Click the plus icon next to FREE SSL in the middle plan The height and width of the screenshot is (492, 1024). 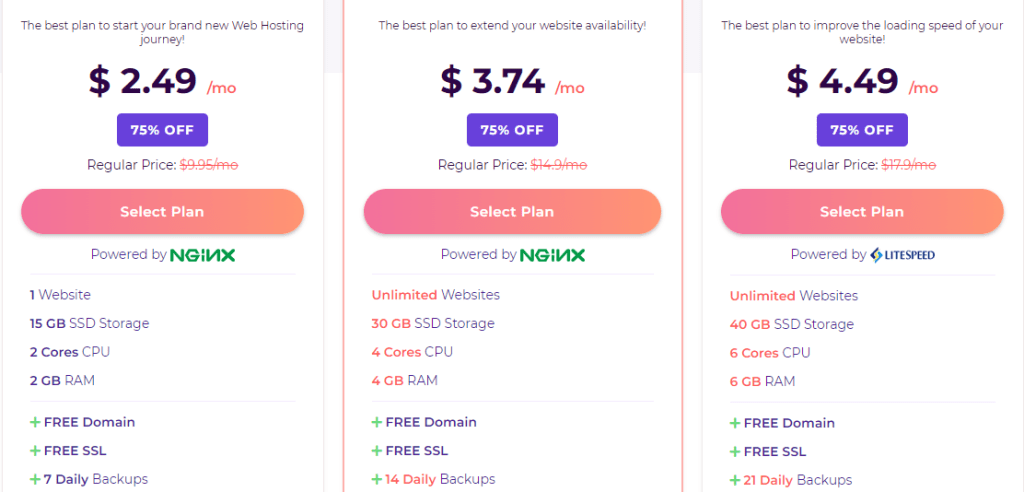[377, 451]
